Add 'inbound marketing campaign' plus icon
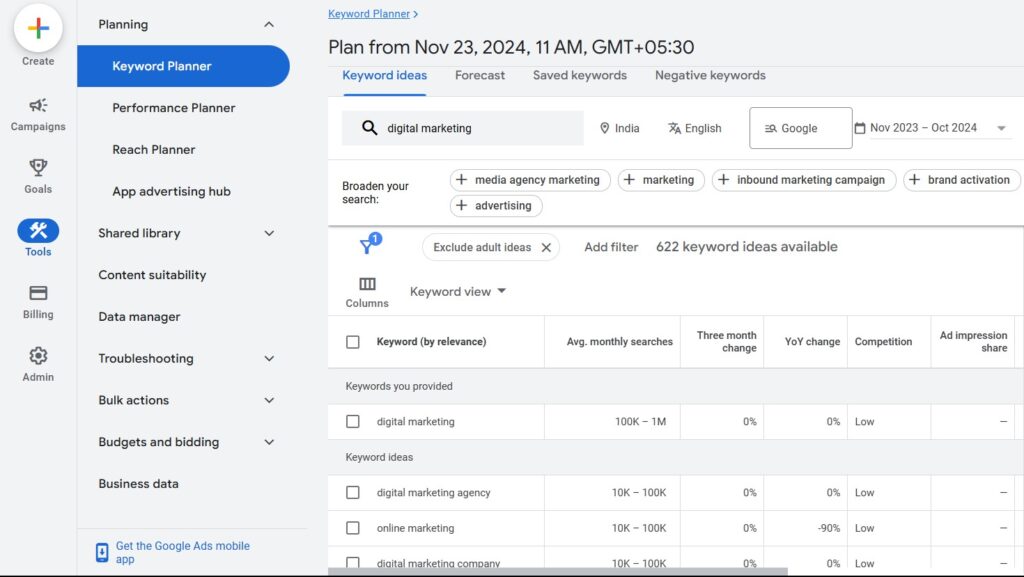 click(x=724, y=179)
